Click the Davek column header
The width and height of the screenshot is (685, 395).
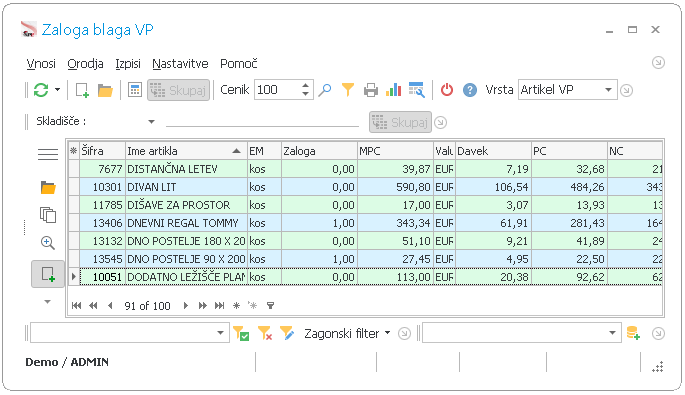click(x=493, y=151)
